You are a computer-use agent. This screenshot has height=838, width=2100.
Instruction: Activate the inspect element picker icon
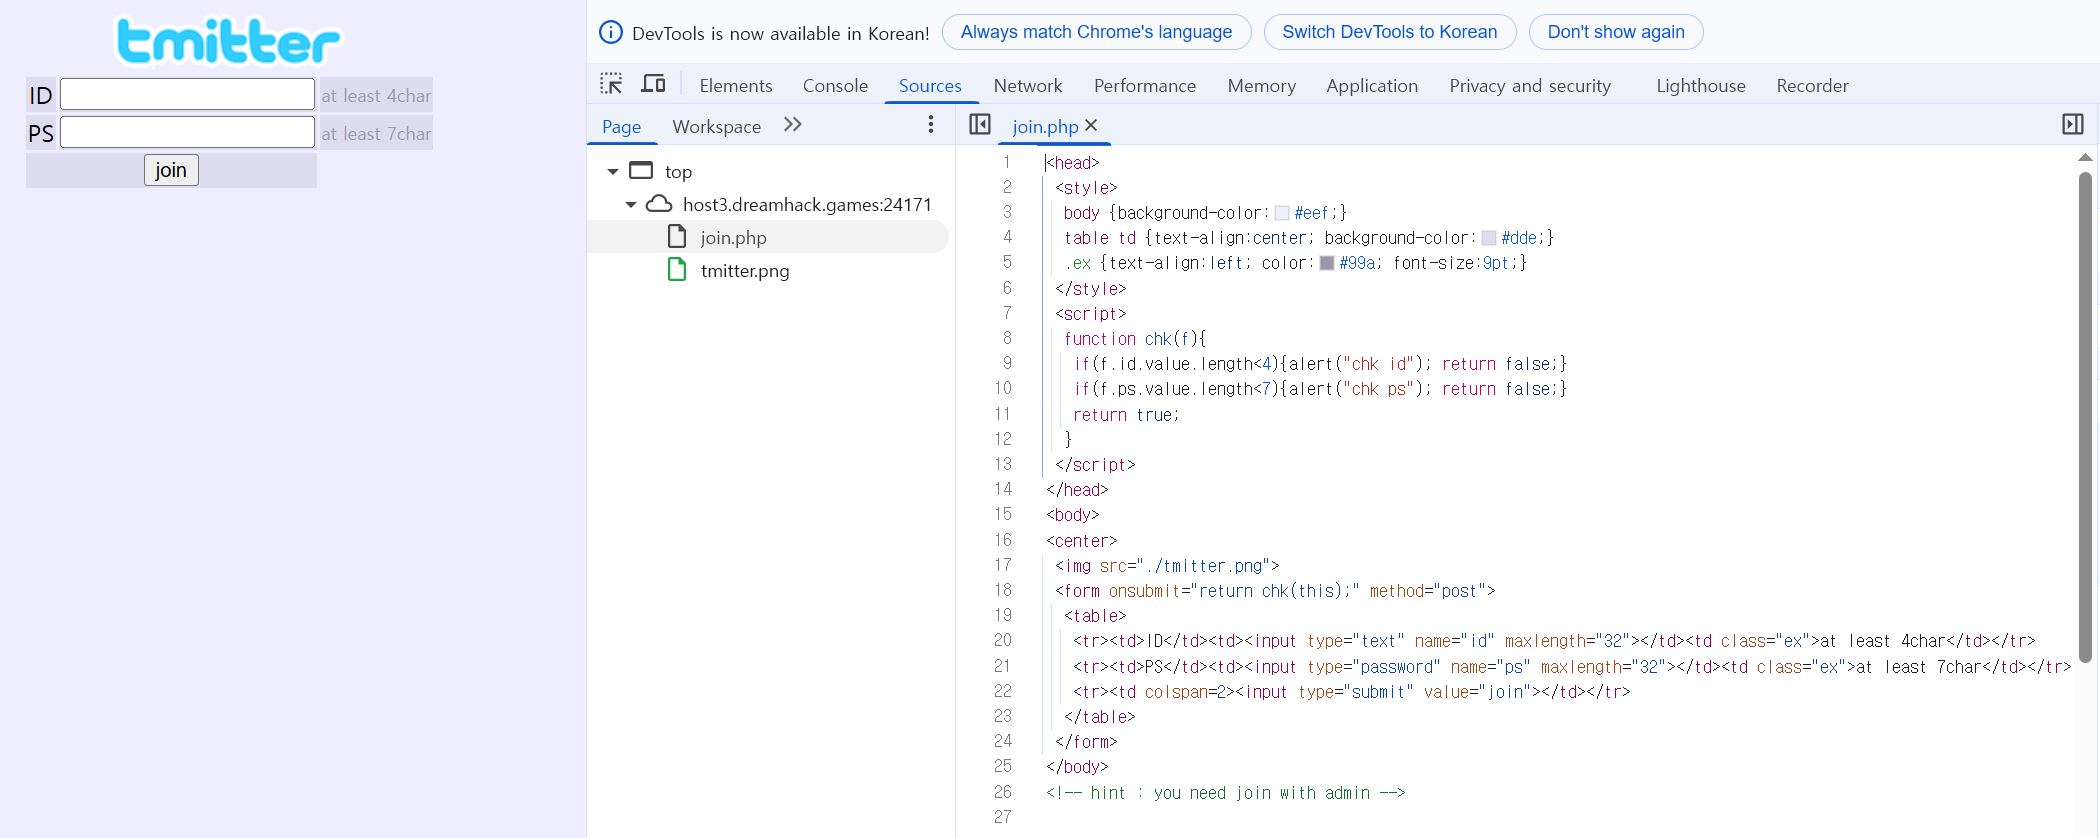click(x=611, y=84)
